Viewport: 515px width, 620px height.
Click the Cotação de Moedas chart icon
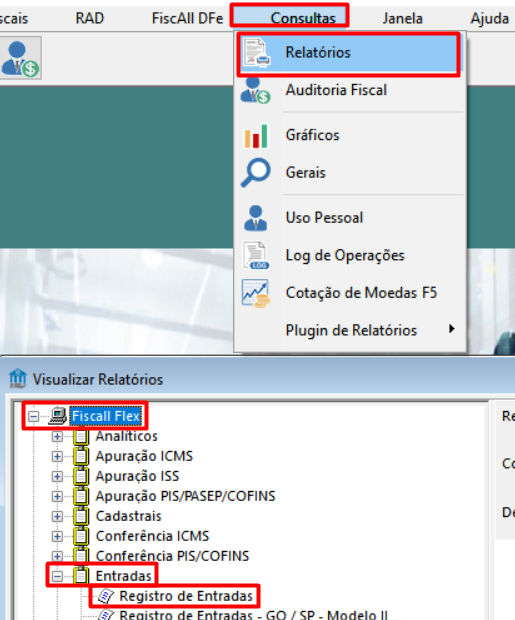[x=256, y=293]
